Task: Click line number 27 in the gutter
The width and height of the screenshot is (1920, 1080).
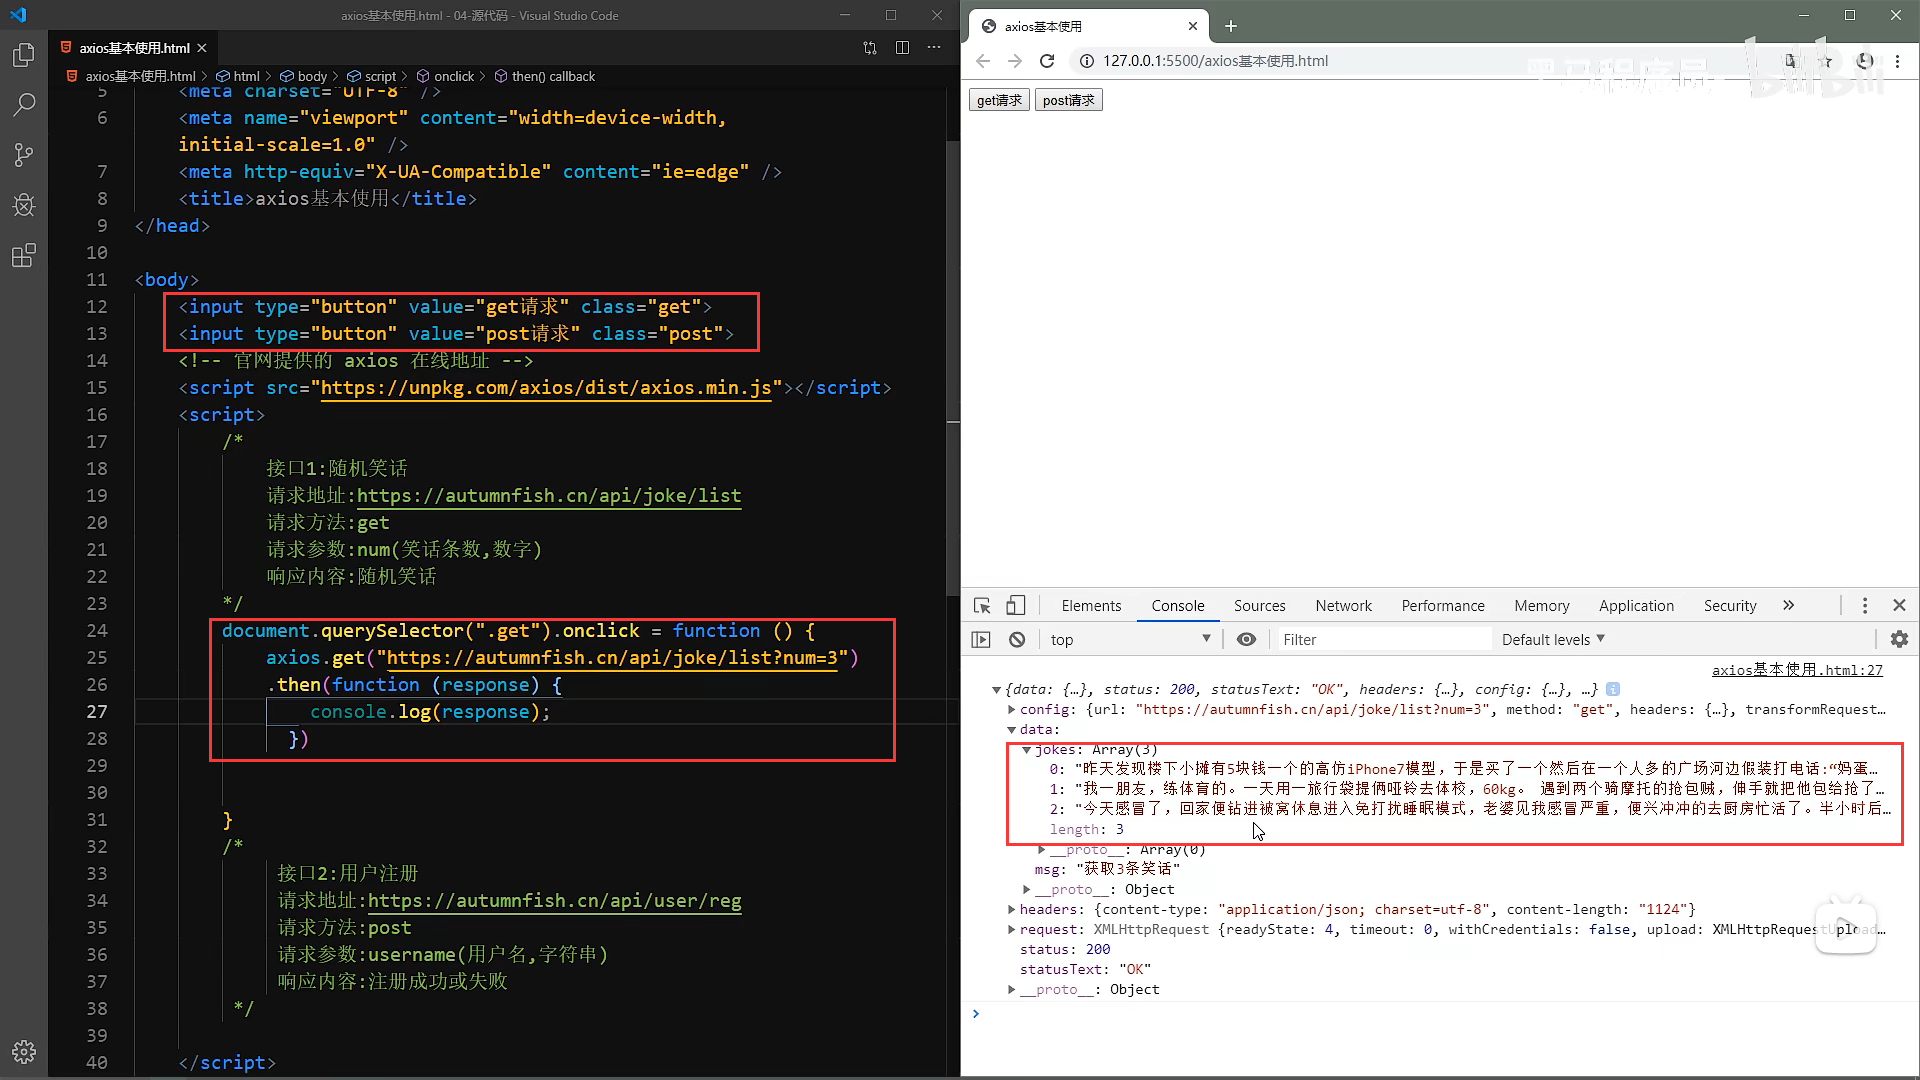Action: click(97, 712)
